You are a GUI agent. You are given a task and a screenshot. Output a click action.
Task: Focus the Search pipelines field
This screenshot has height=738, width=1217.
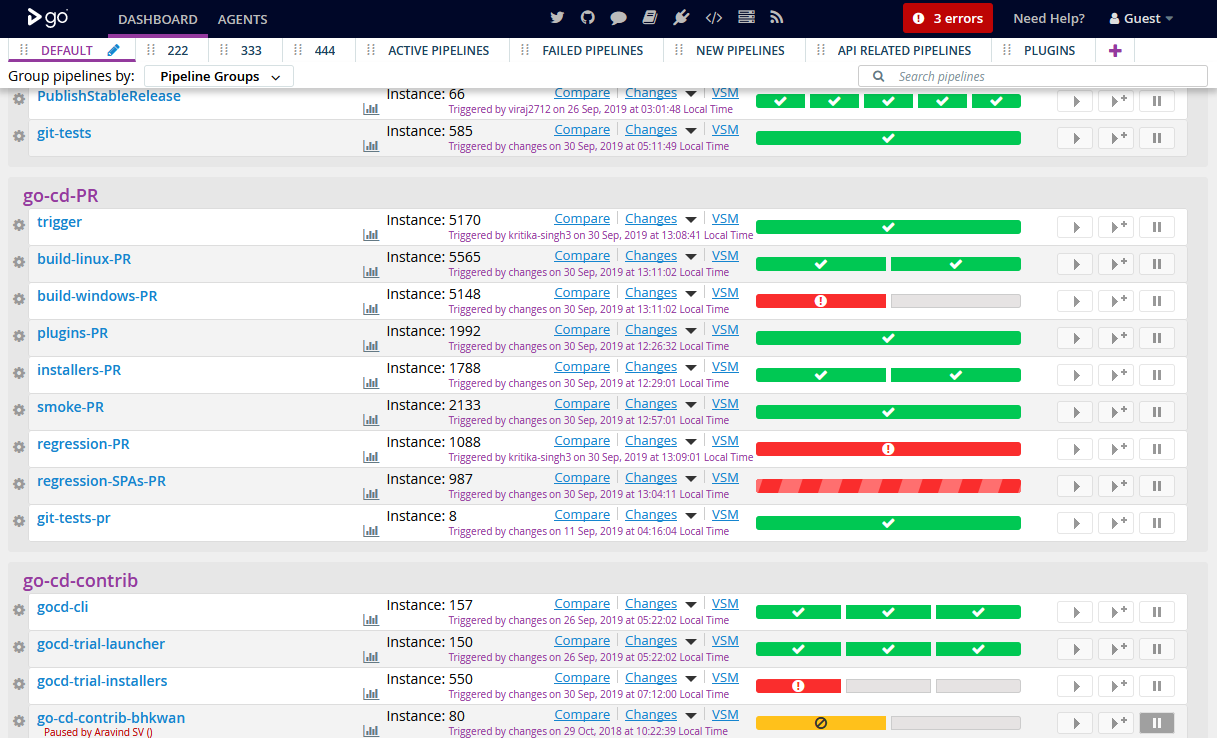(x=1033, y=76)
